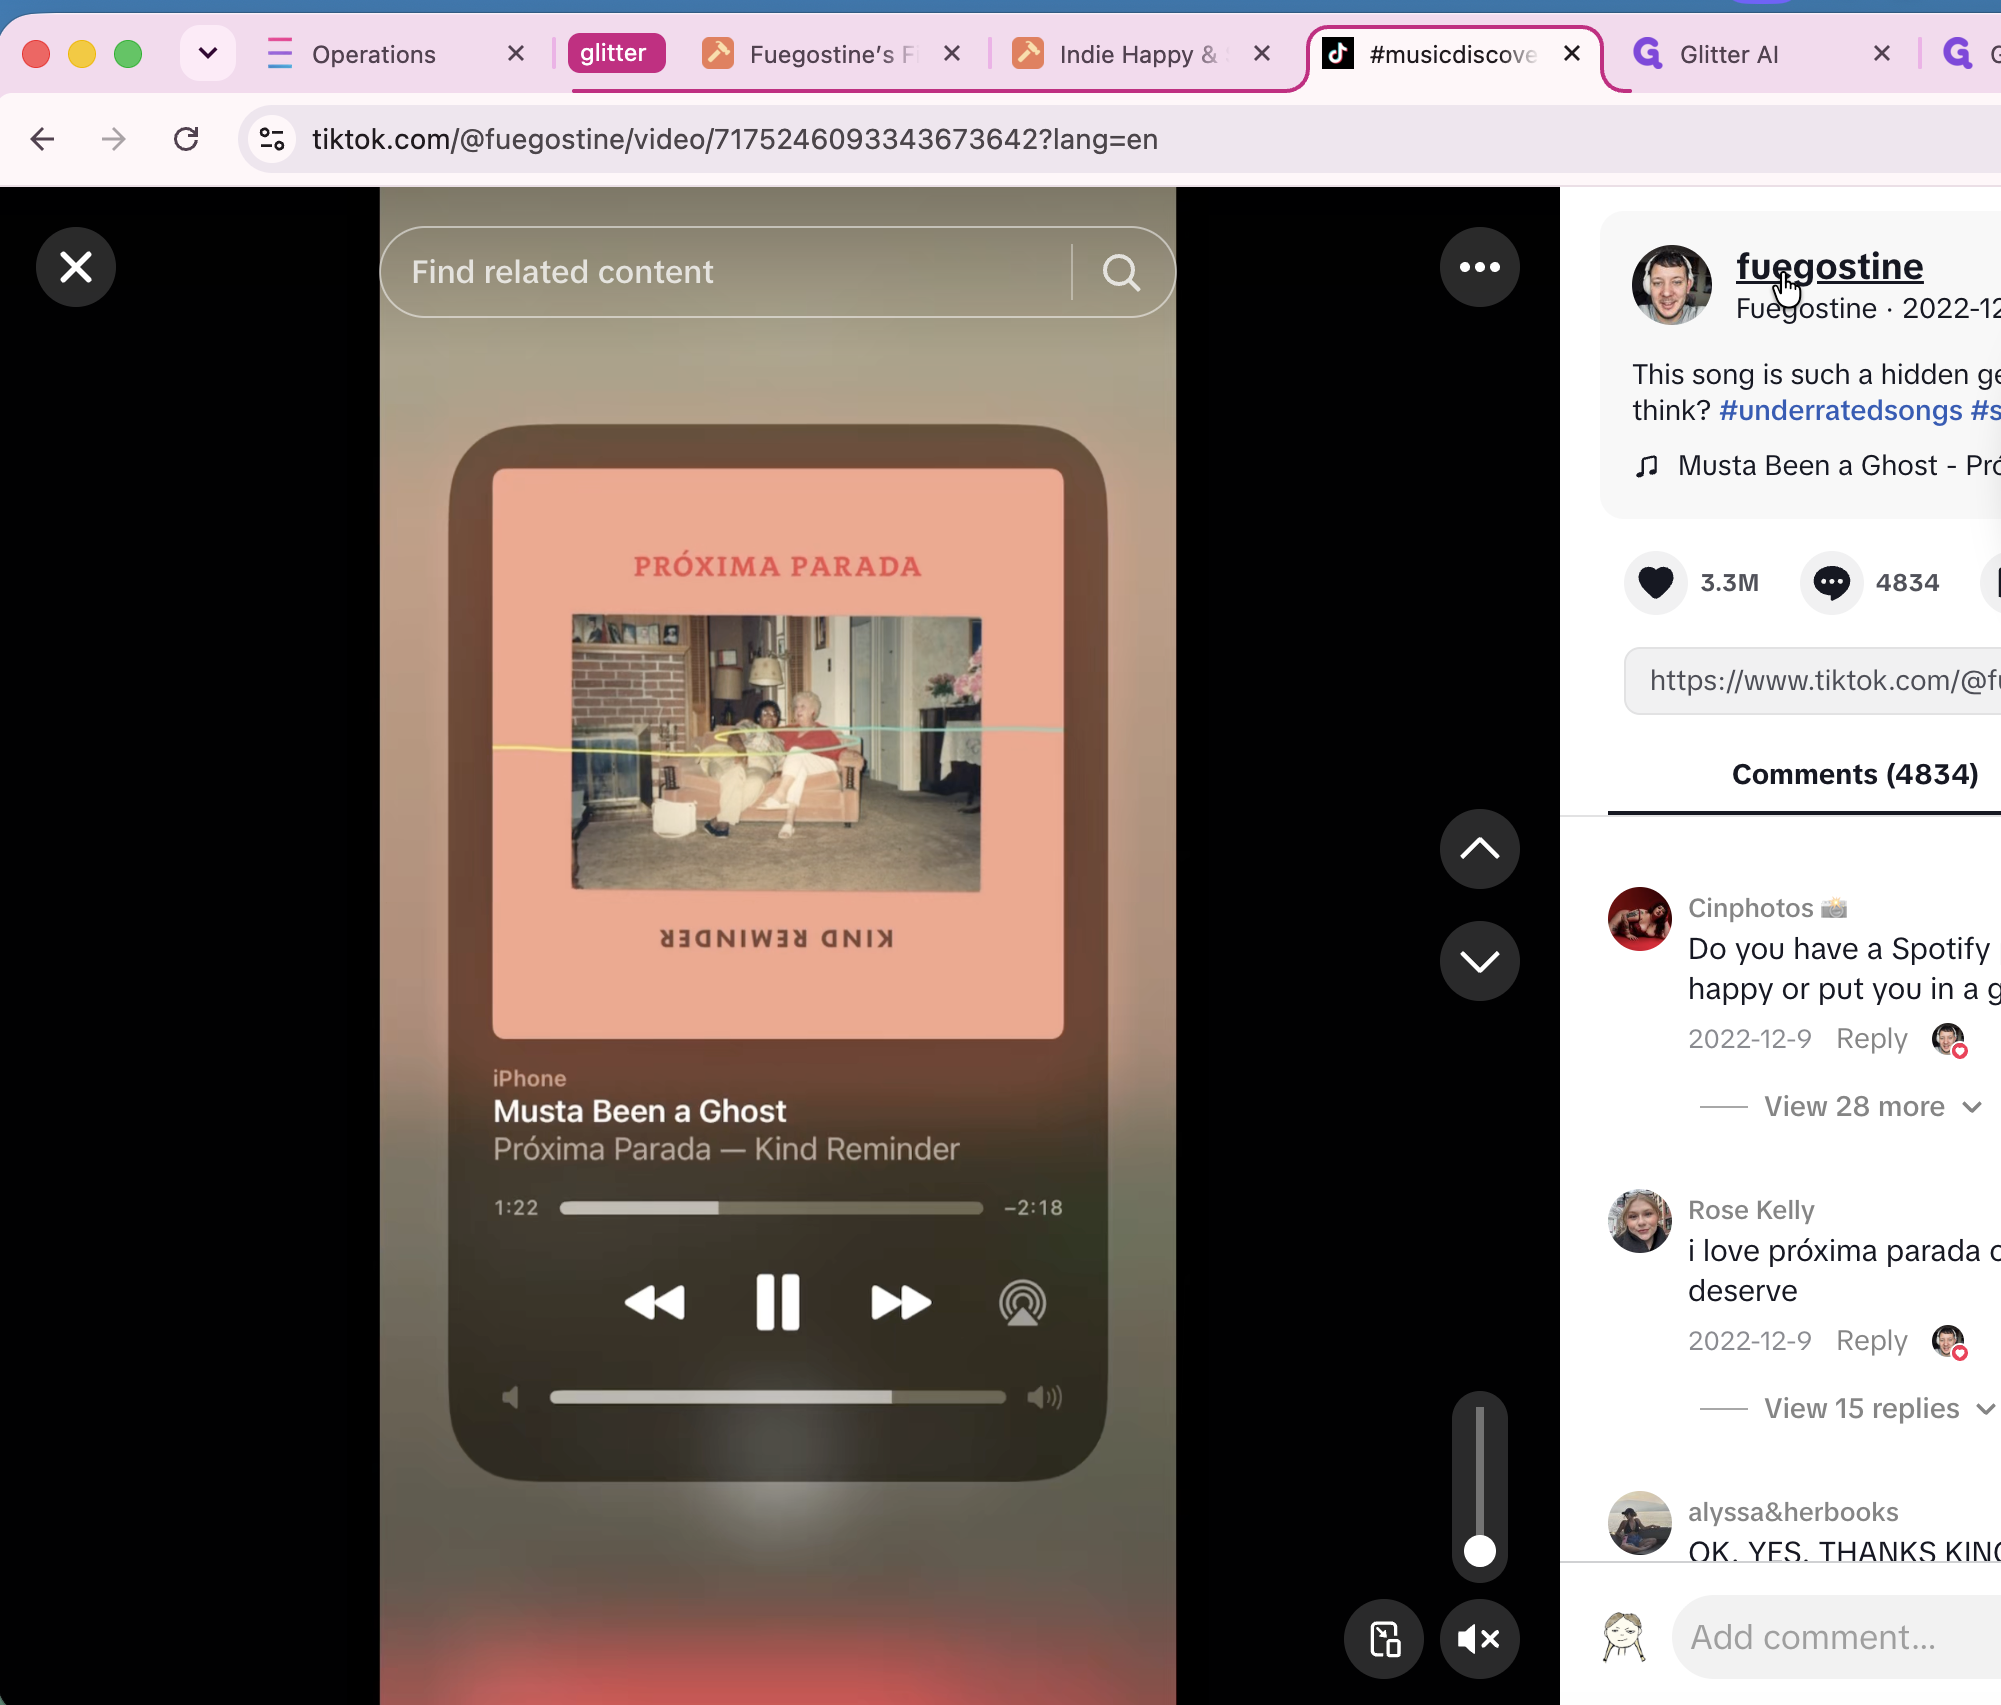View site information icon in address bar
2001x1705 pixels.
(272, 139)
